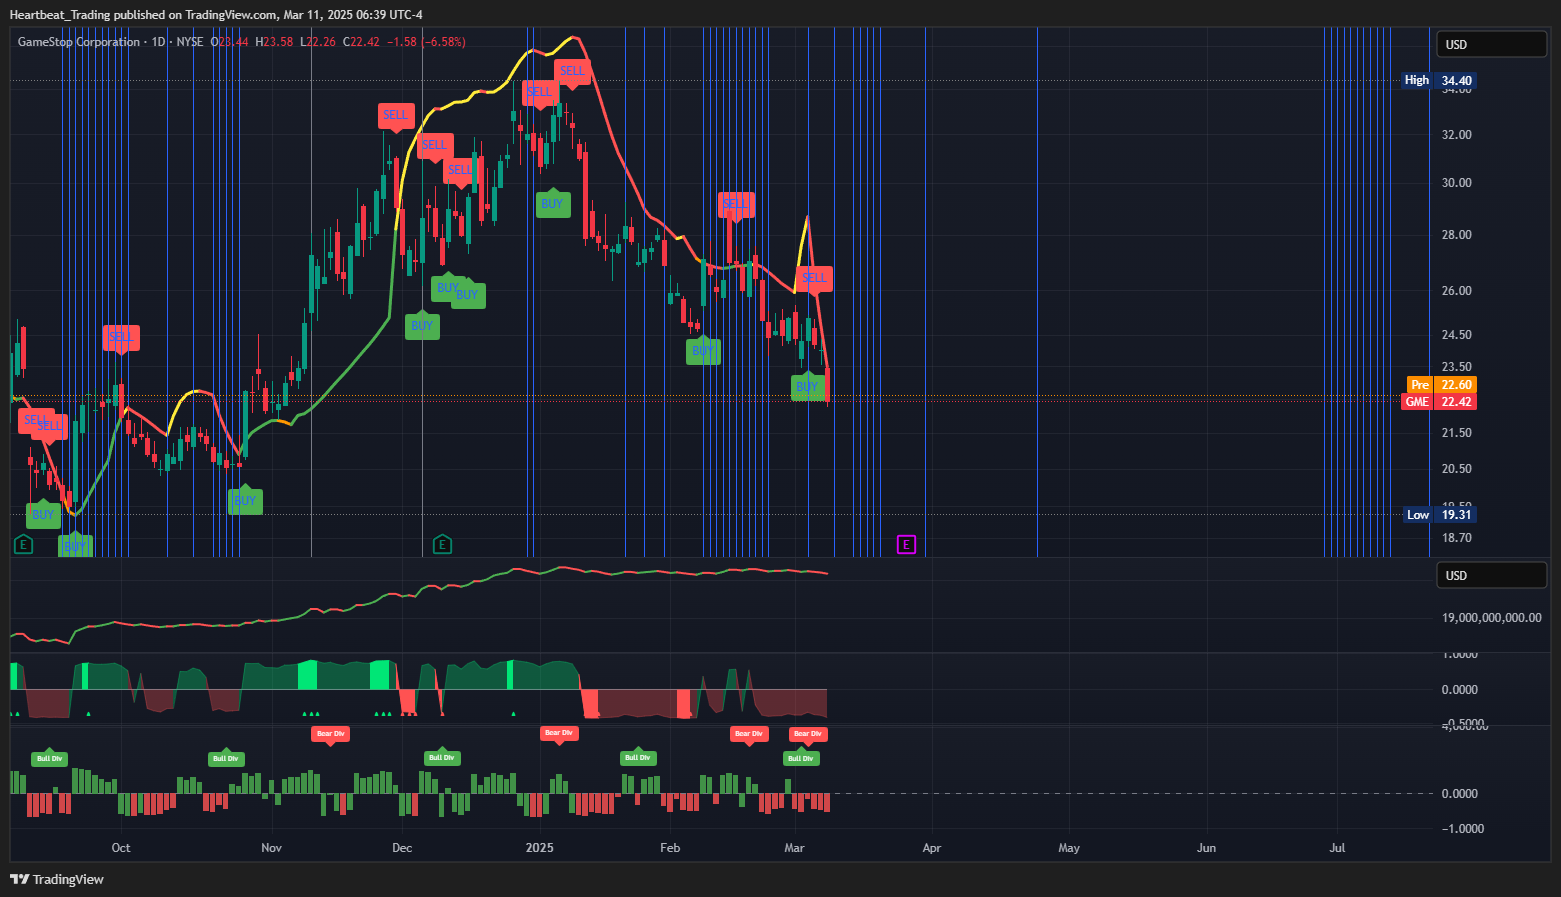Click the Bull Div label in December
This screenshot has height=897, width=1561.
pos(442,757)
